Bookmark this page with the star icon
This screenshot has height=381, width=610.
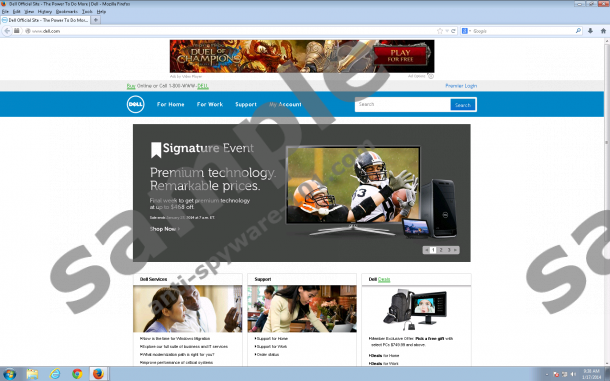tap(440, 31)
